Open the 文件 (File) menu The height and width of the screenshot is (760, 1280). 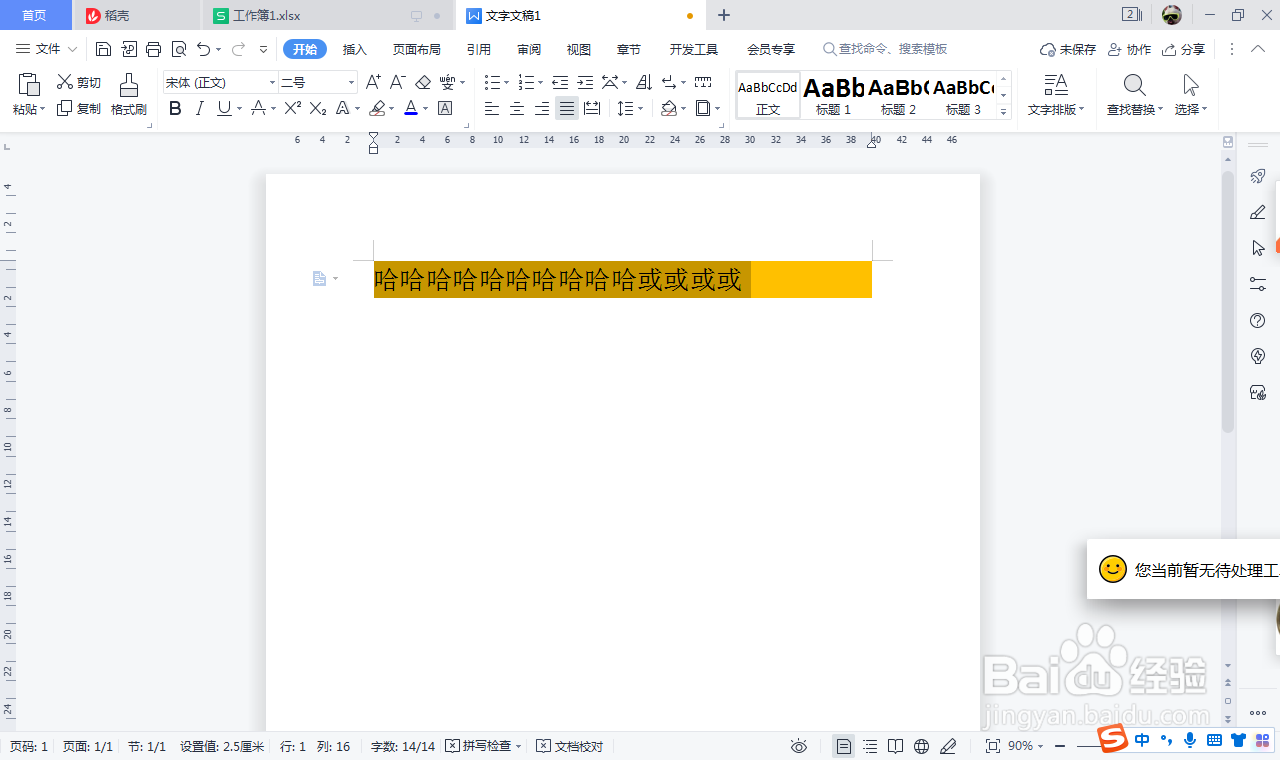pos(46,49)
